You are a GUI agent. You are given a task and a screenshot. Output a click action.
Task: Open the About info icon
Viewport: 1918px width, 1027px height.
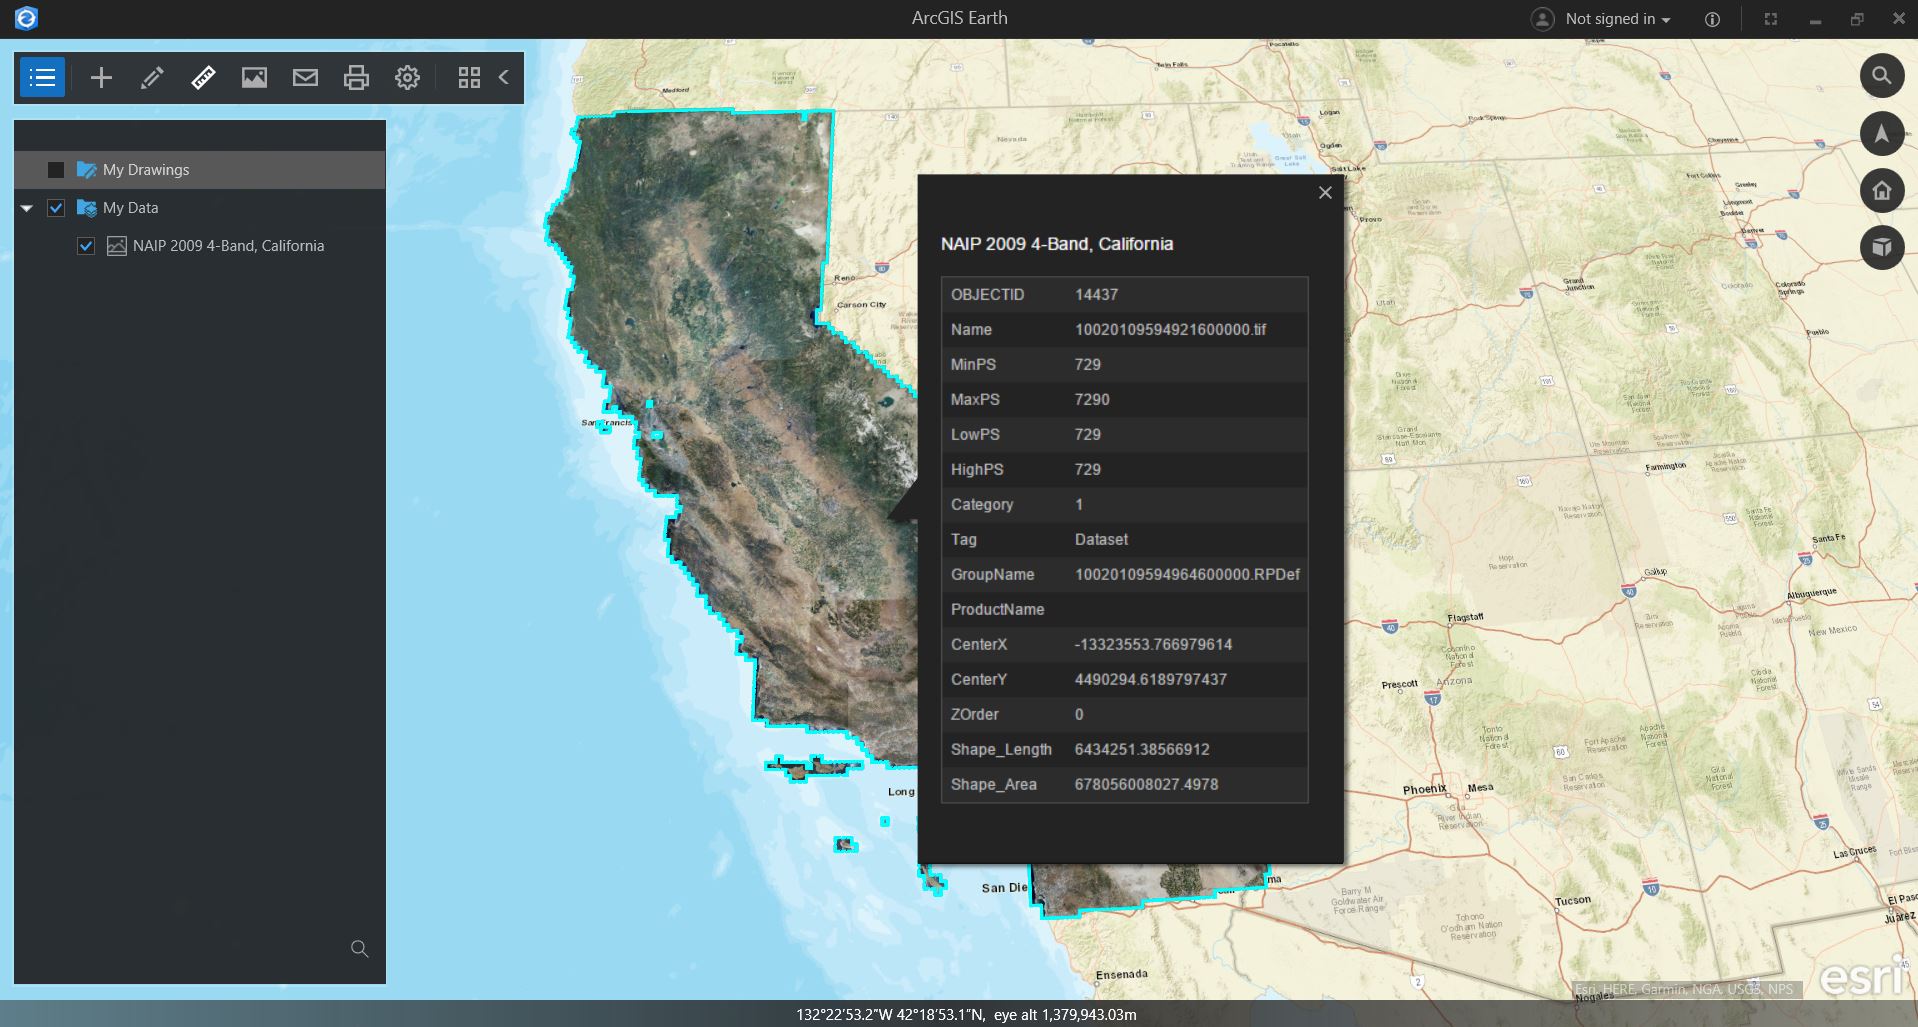point(1712,19)
